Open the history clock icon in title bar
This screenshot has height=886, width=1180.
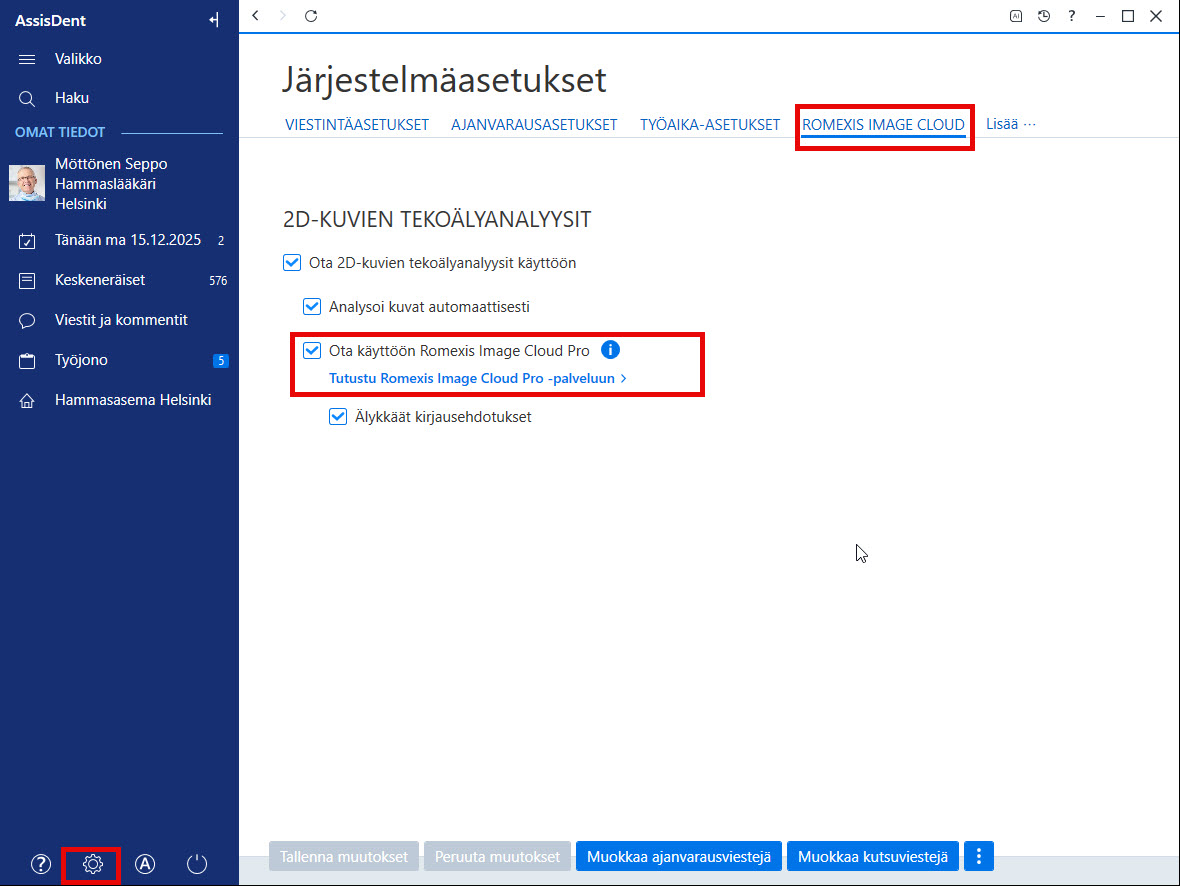[x=1044, y=16]
